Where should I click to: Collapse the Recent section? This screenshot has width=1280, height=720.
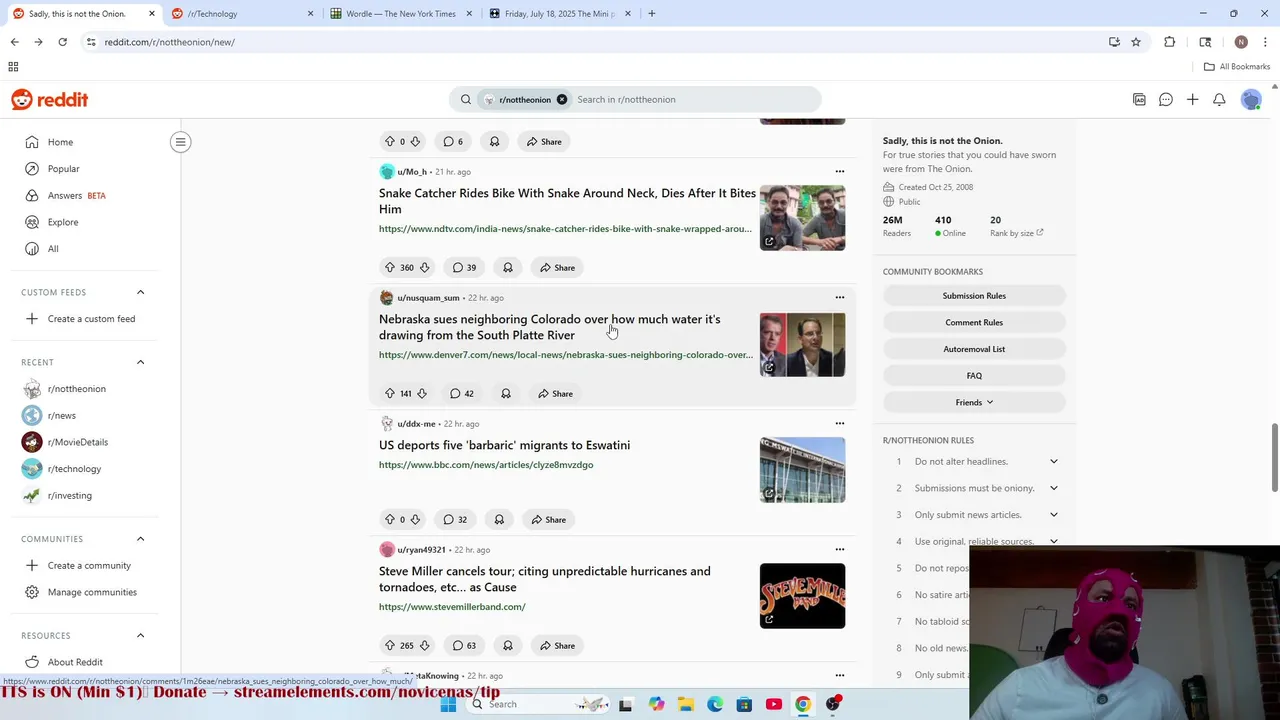pyautogui.click(x=140, y=362)
